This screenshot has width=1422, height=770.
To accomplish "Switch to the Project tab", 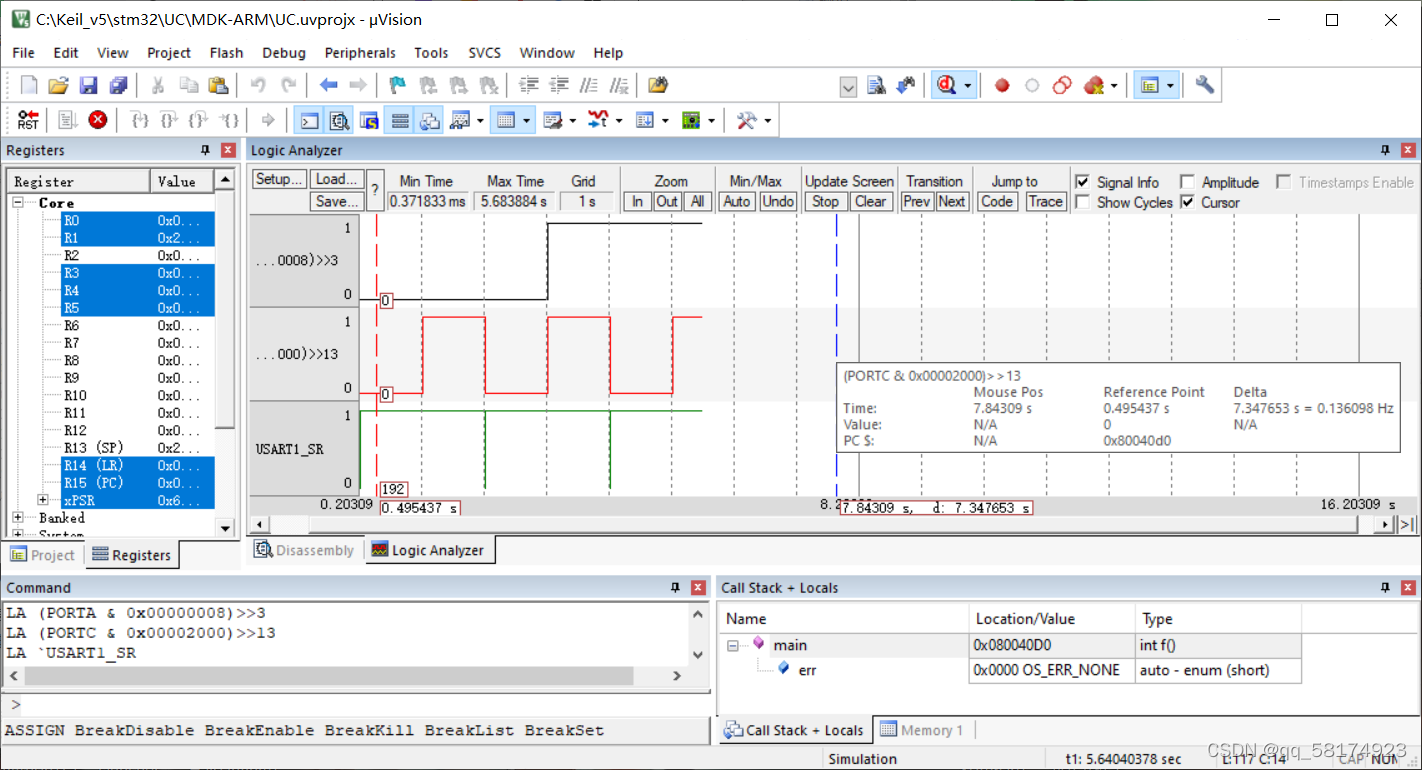I will (x=42, y=555).
